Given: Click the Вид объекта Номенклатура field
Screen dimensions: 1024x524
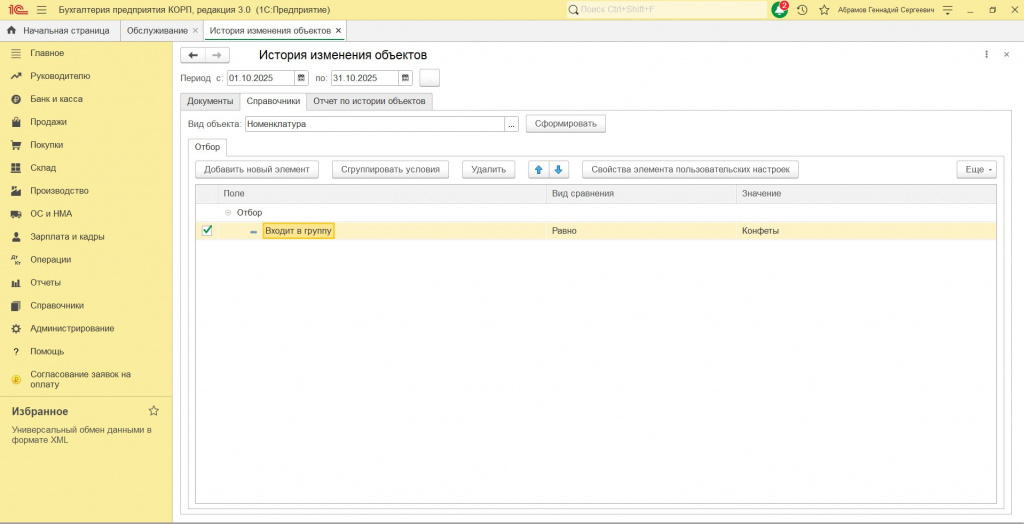Looking at the screenshot, I should (375, 123).
